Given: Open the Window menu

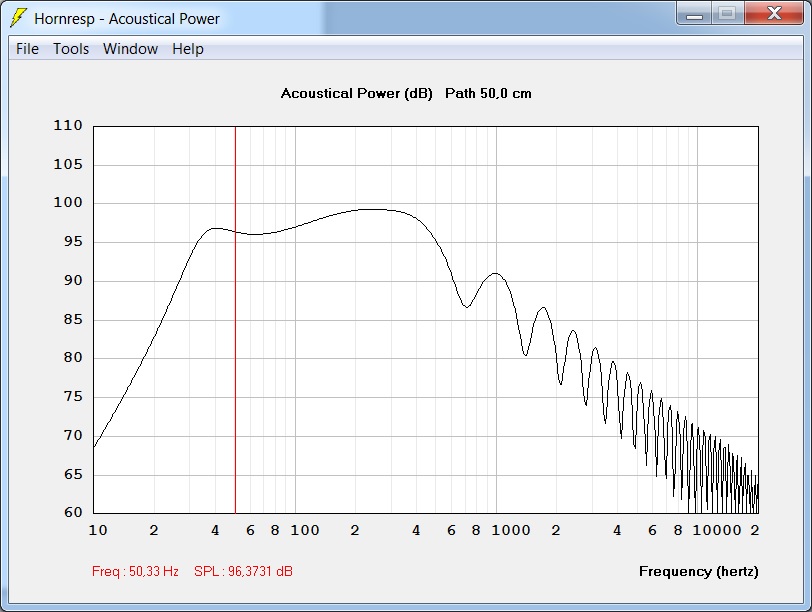Looking at the screenshot, I should pyautogui.click(x=130, y=49).
